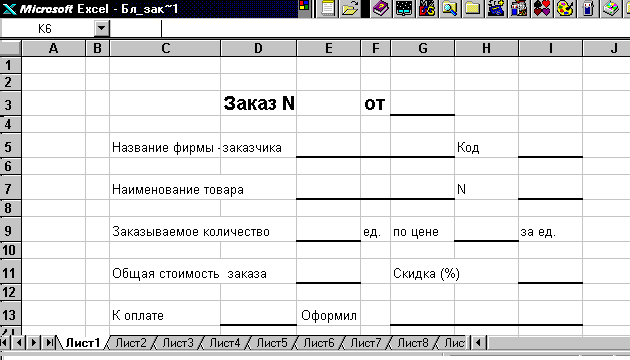Select the underlined quantity cell before "ед."
Viewport: 630px width, 360px height.
click(x=329, y=229)
